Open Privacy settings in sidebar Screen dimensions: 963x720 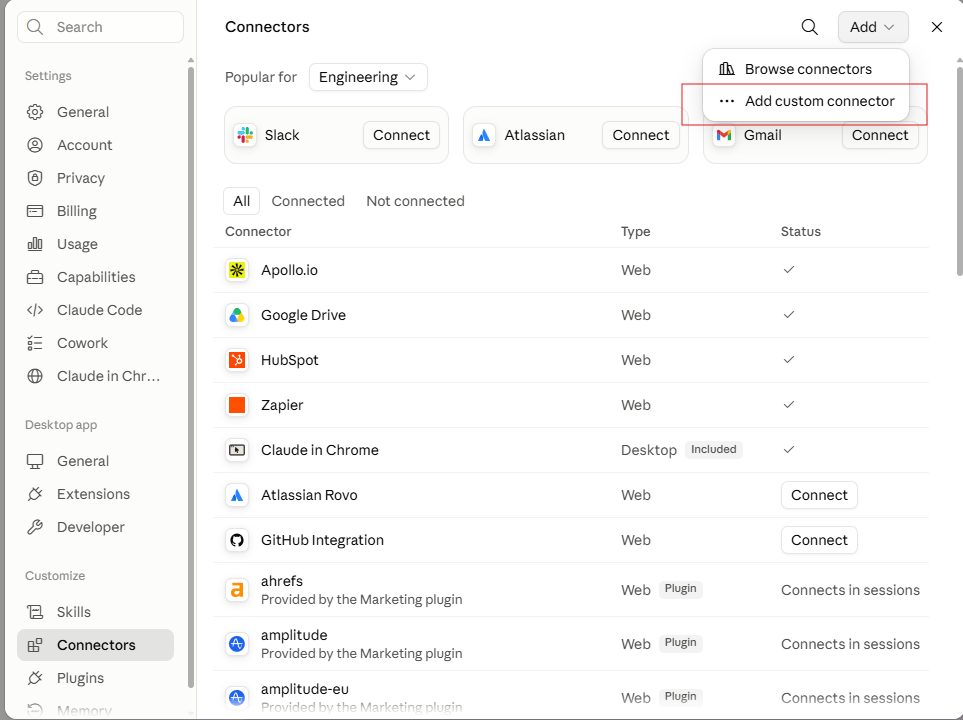click(x=95, y=178)
